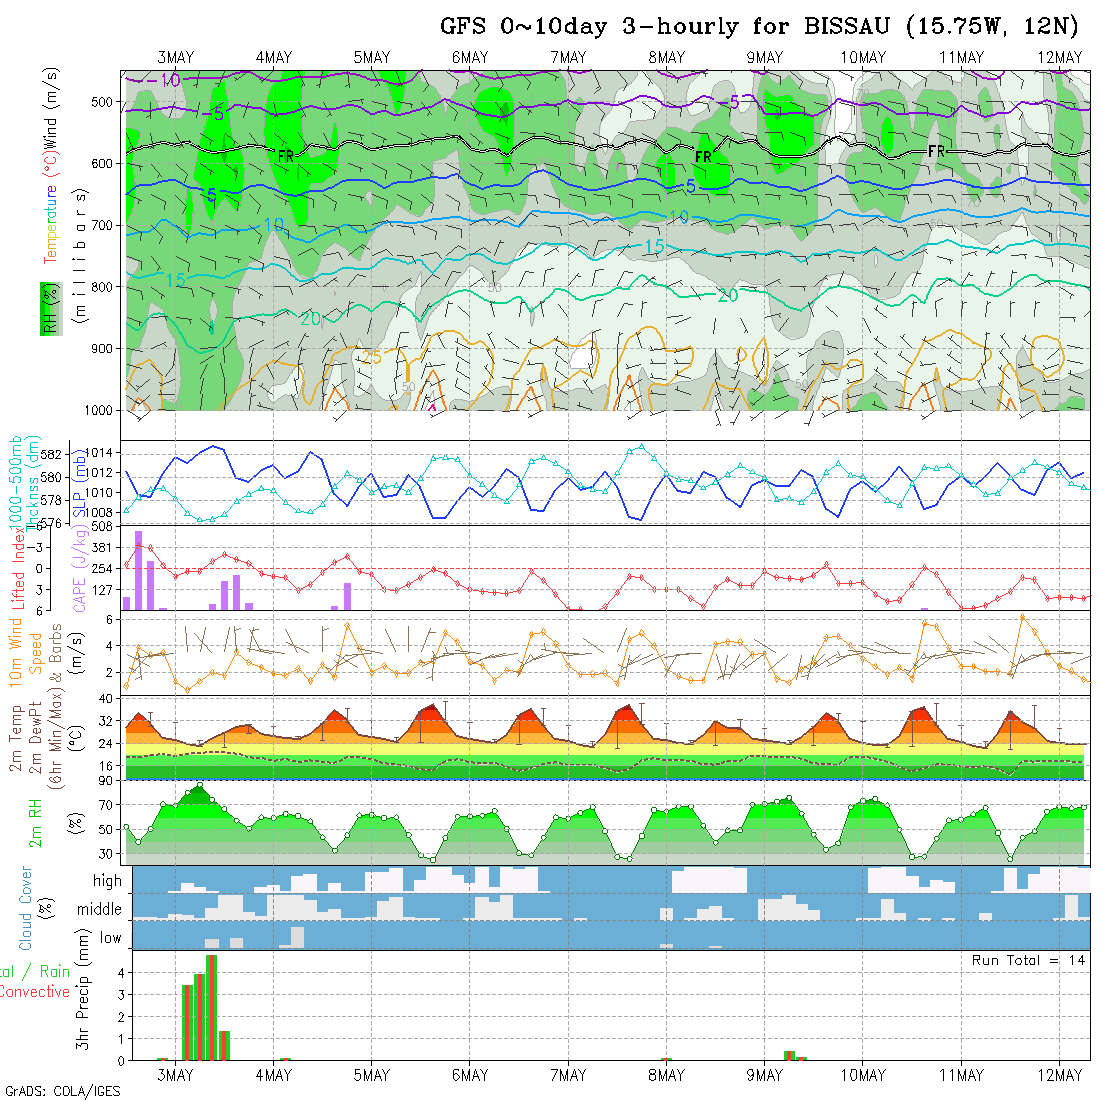Click the 5MAY label on bottom date axis
Viewport: 1100px width, 1100px height.
click(x=372, y=1075)
